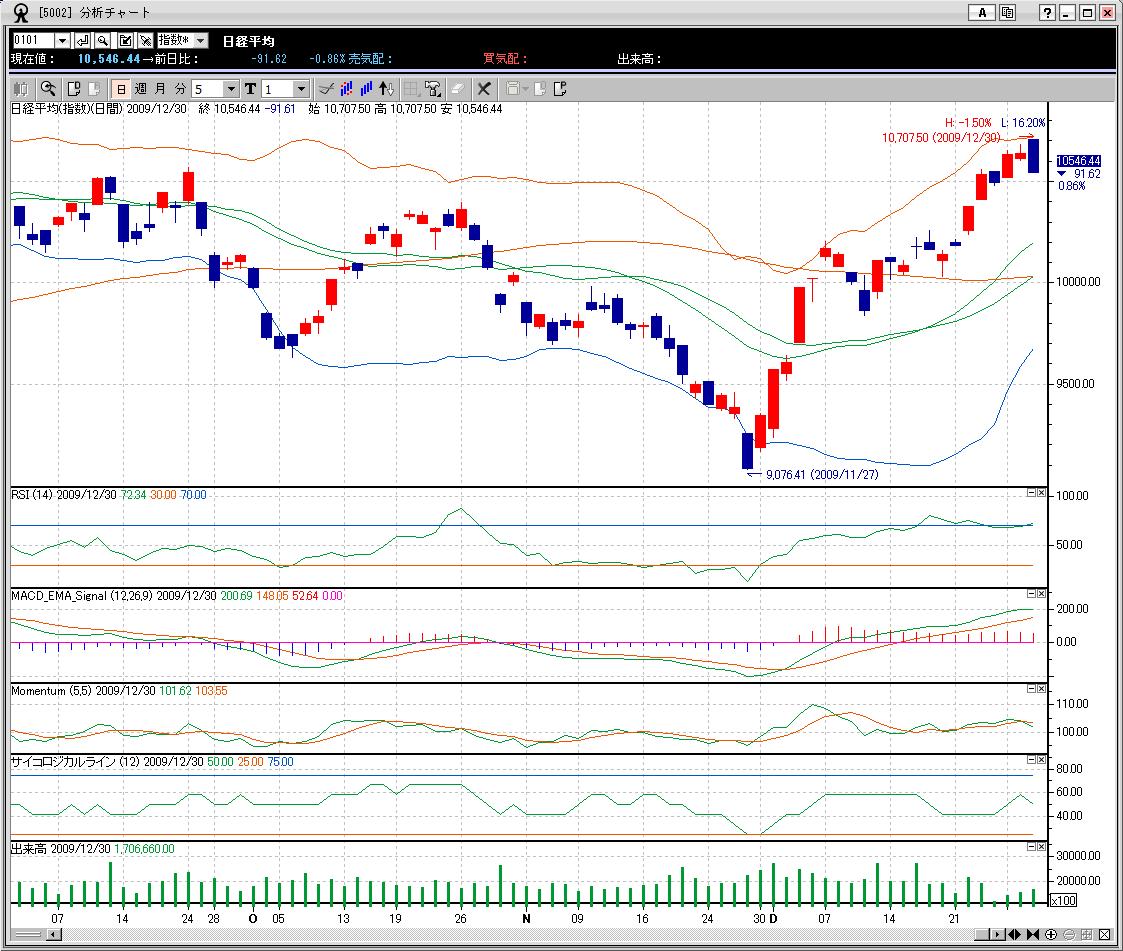1123x951 pixels.
Task: Open the stock code 0101 dropdown
Action: click(x=62, y=40)
